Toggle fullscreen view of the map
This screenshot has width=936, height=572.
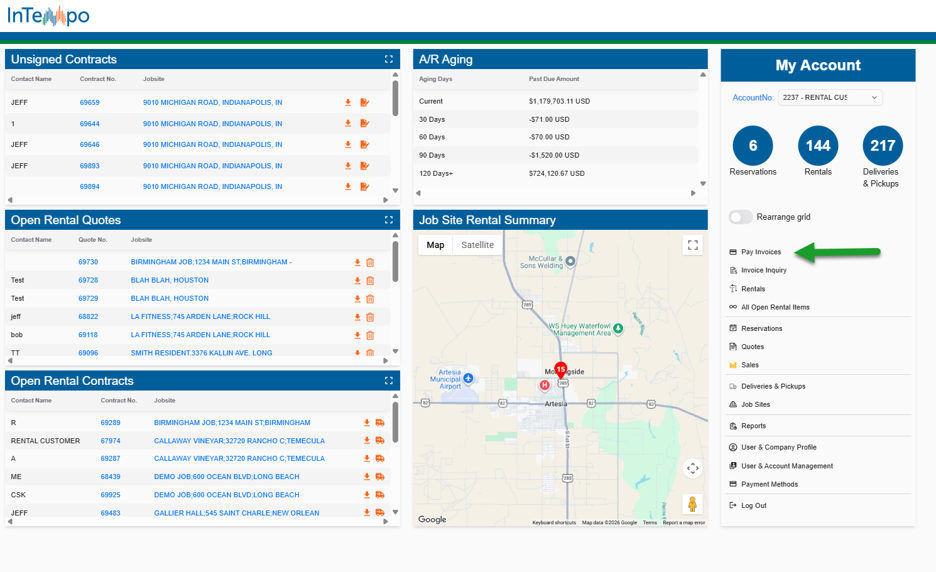point(692,245)
